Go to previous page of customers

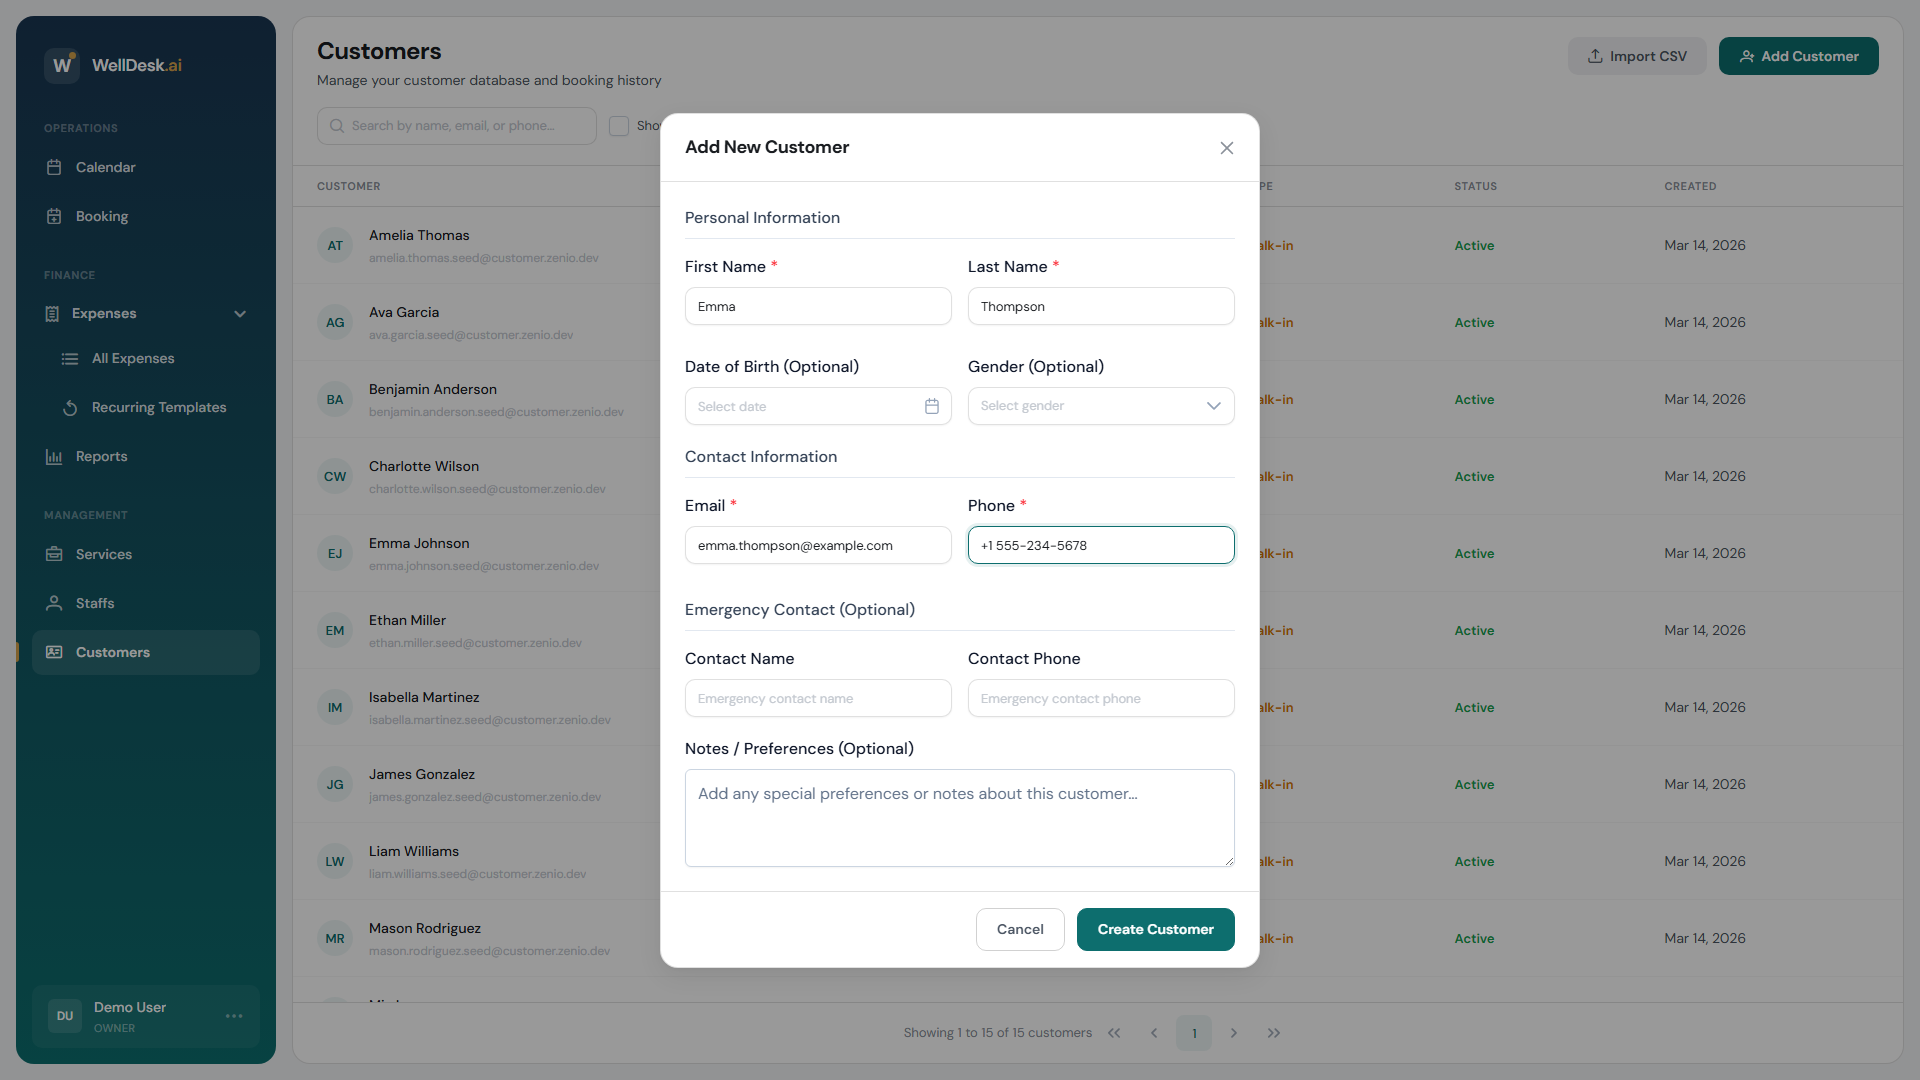[x=1154, y=1033]
